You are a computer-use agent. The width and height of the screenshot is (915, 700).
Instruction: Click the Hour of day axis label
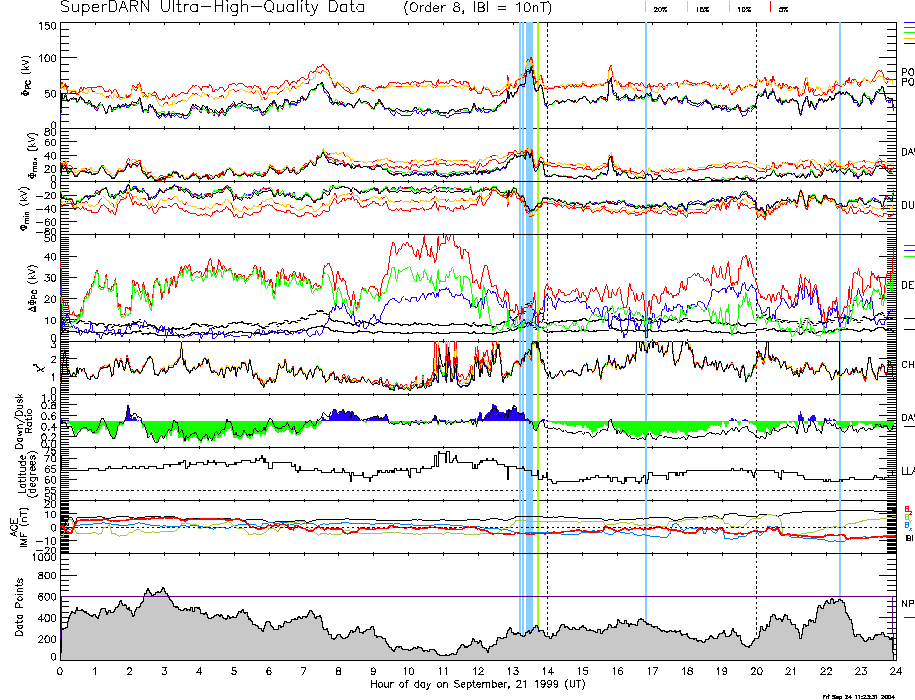[476, 684]
